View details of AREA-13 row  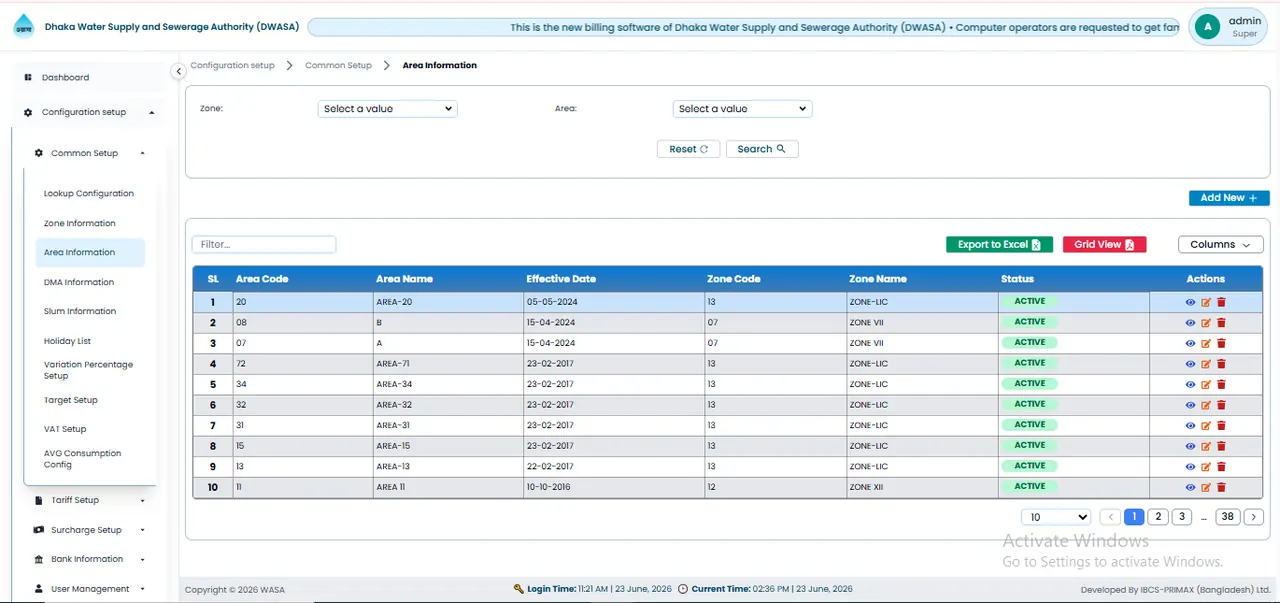point(1190,466)
